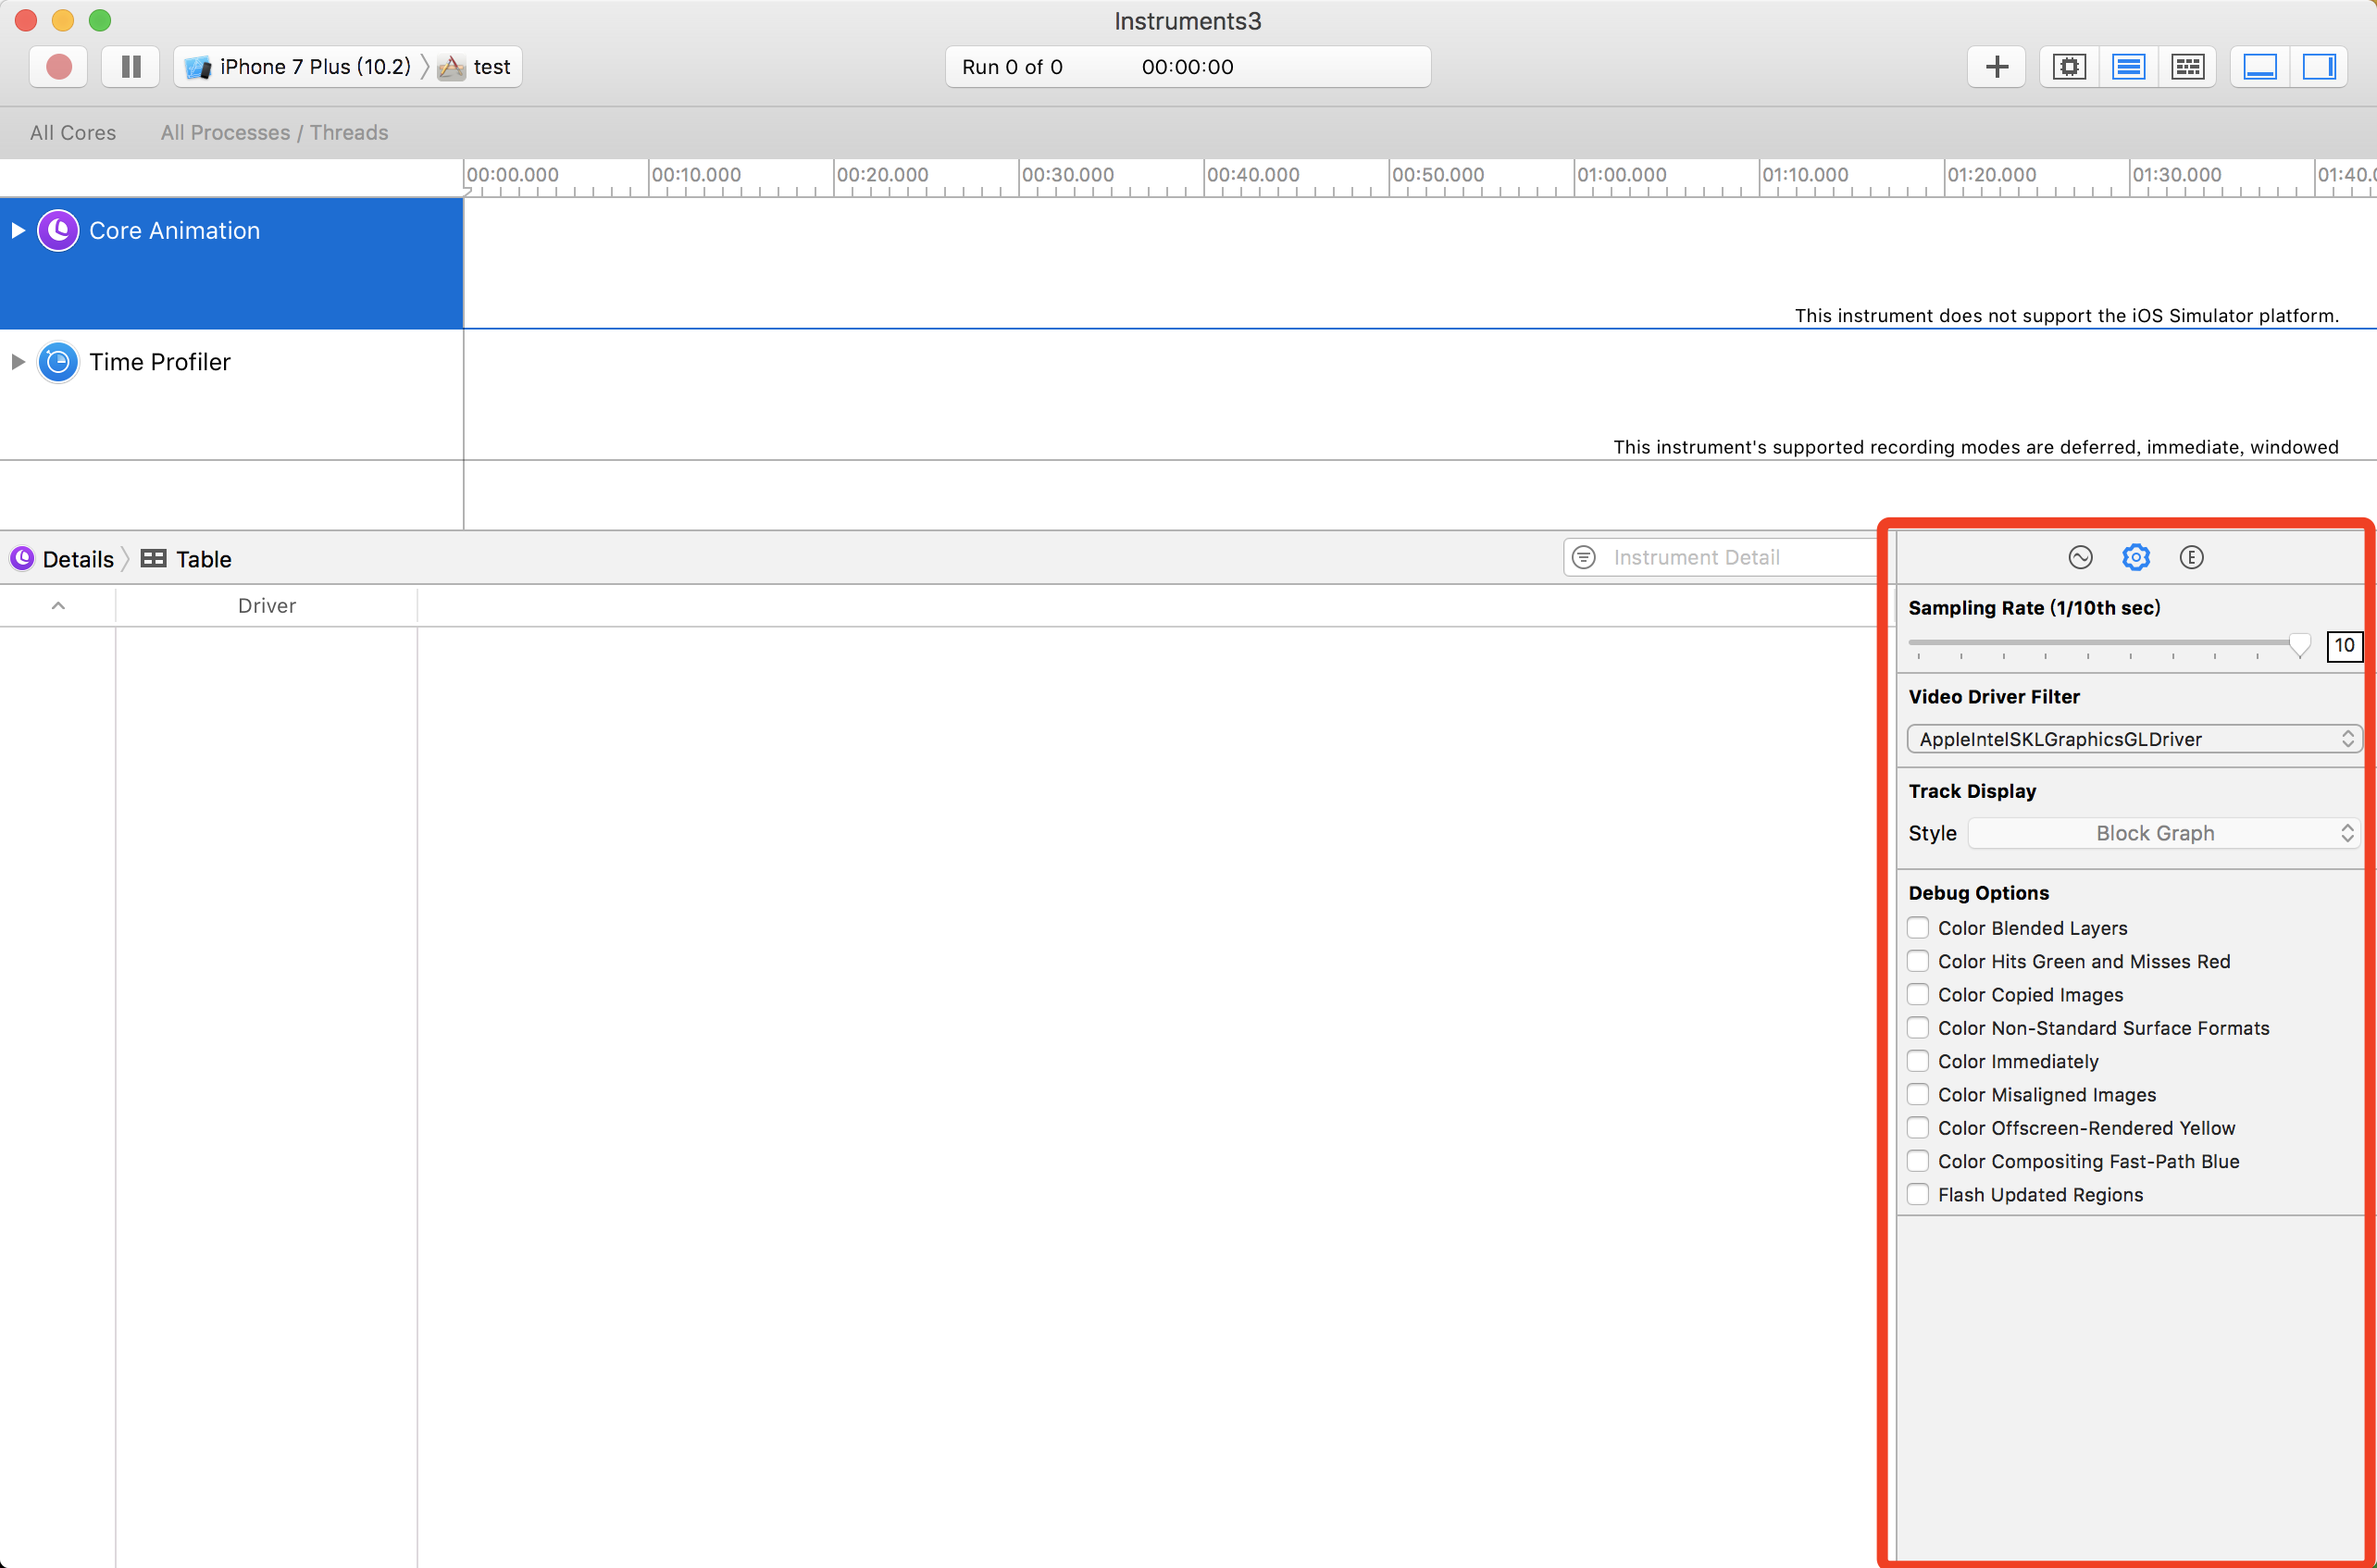Select the Instruments strategy list icon
This screenshot has width=2377, height=1568.
(x=2128, y=67)
